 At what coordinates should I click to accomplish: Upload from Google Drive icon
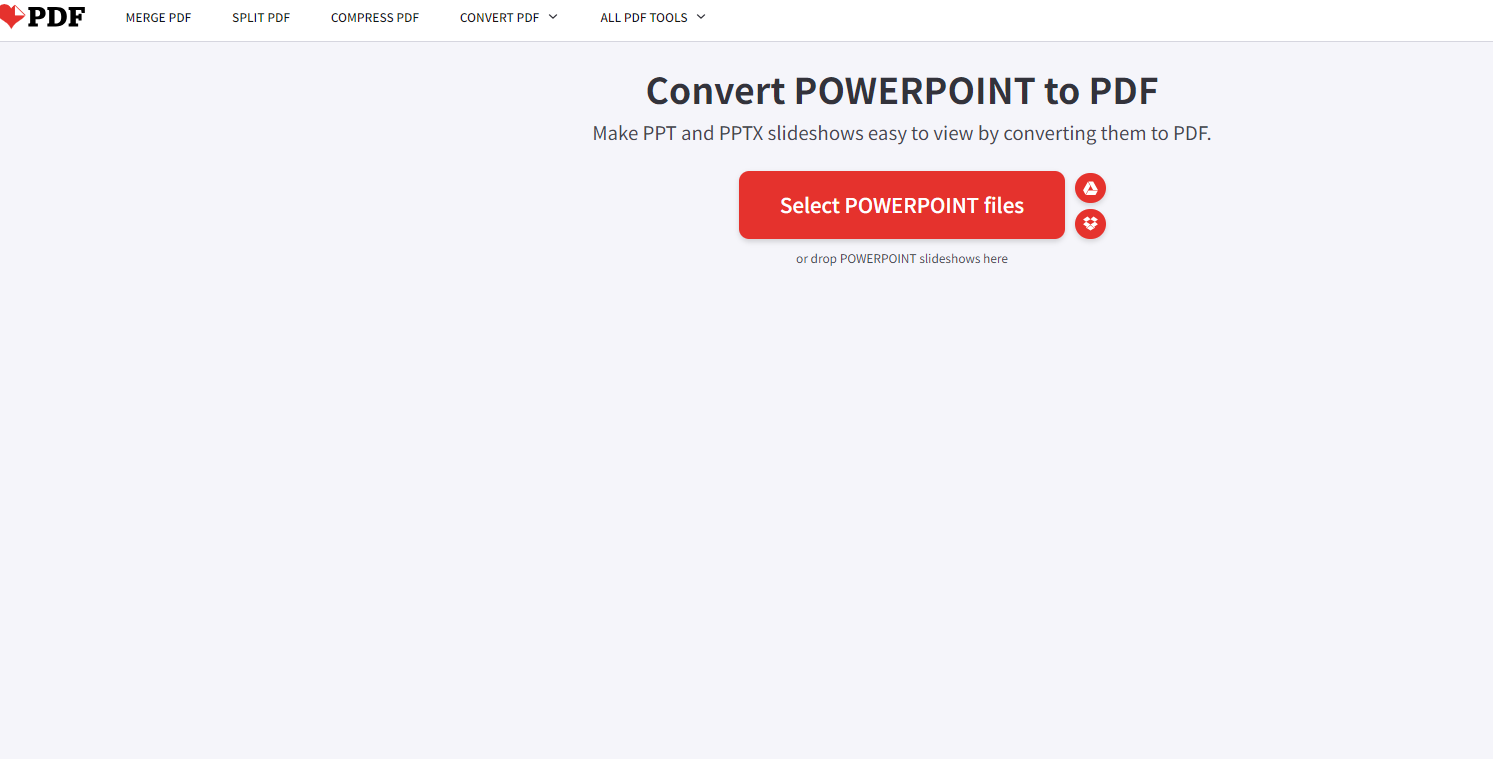(1090, 188)
